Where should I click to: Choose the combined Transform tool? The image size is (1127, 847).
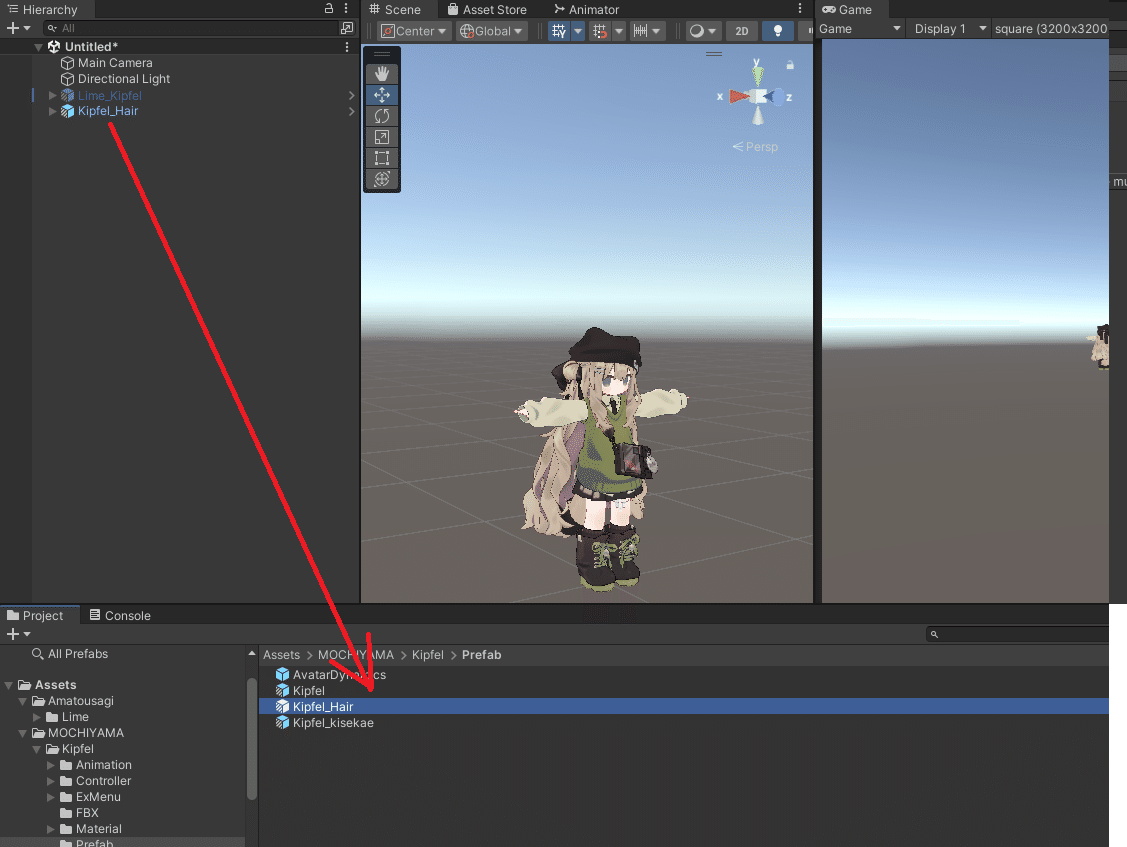pyautogui.click(x=382, y=179)
